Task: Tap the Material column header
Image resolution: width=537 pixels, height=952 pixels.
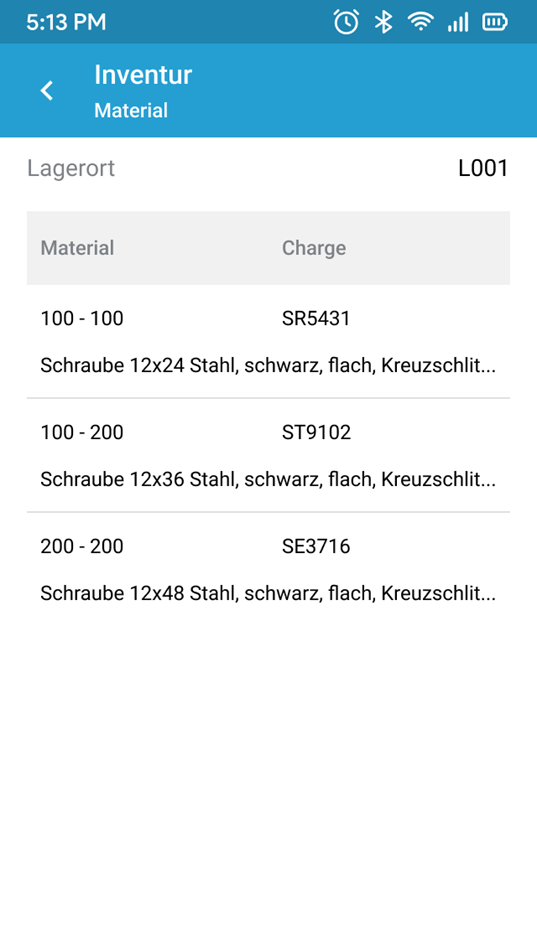Action: (77, 248)
